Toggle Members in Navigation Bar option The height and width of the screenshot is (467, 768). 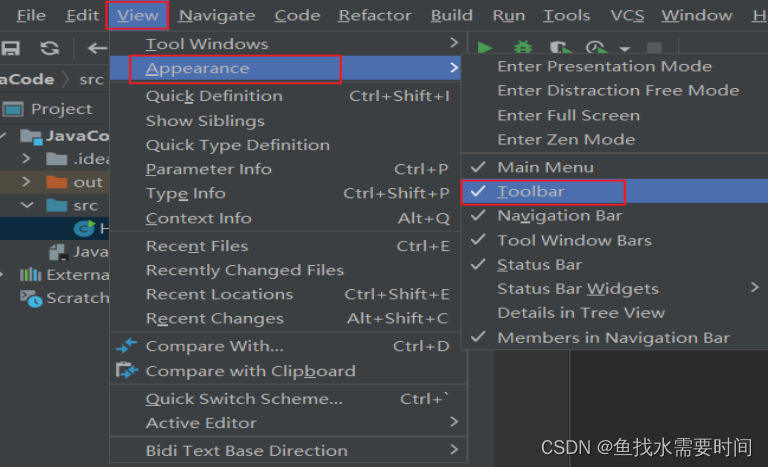pyautogui.click(x=615, y=338)
